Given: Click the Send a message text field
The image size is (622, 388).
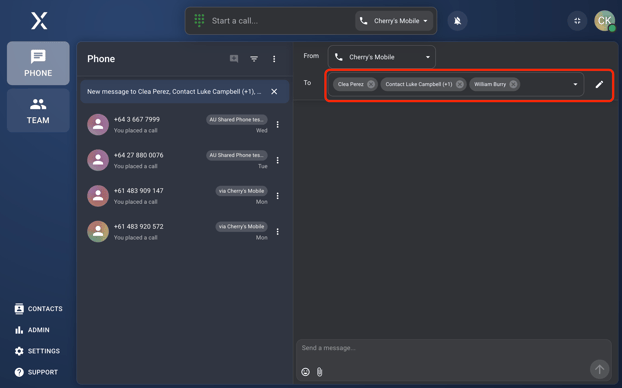Looking at the screenshot, I should [453, 348].
